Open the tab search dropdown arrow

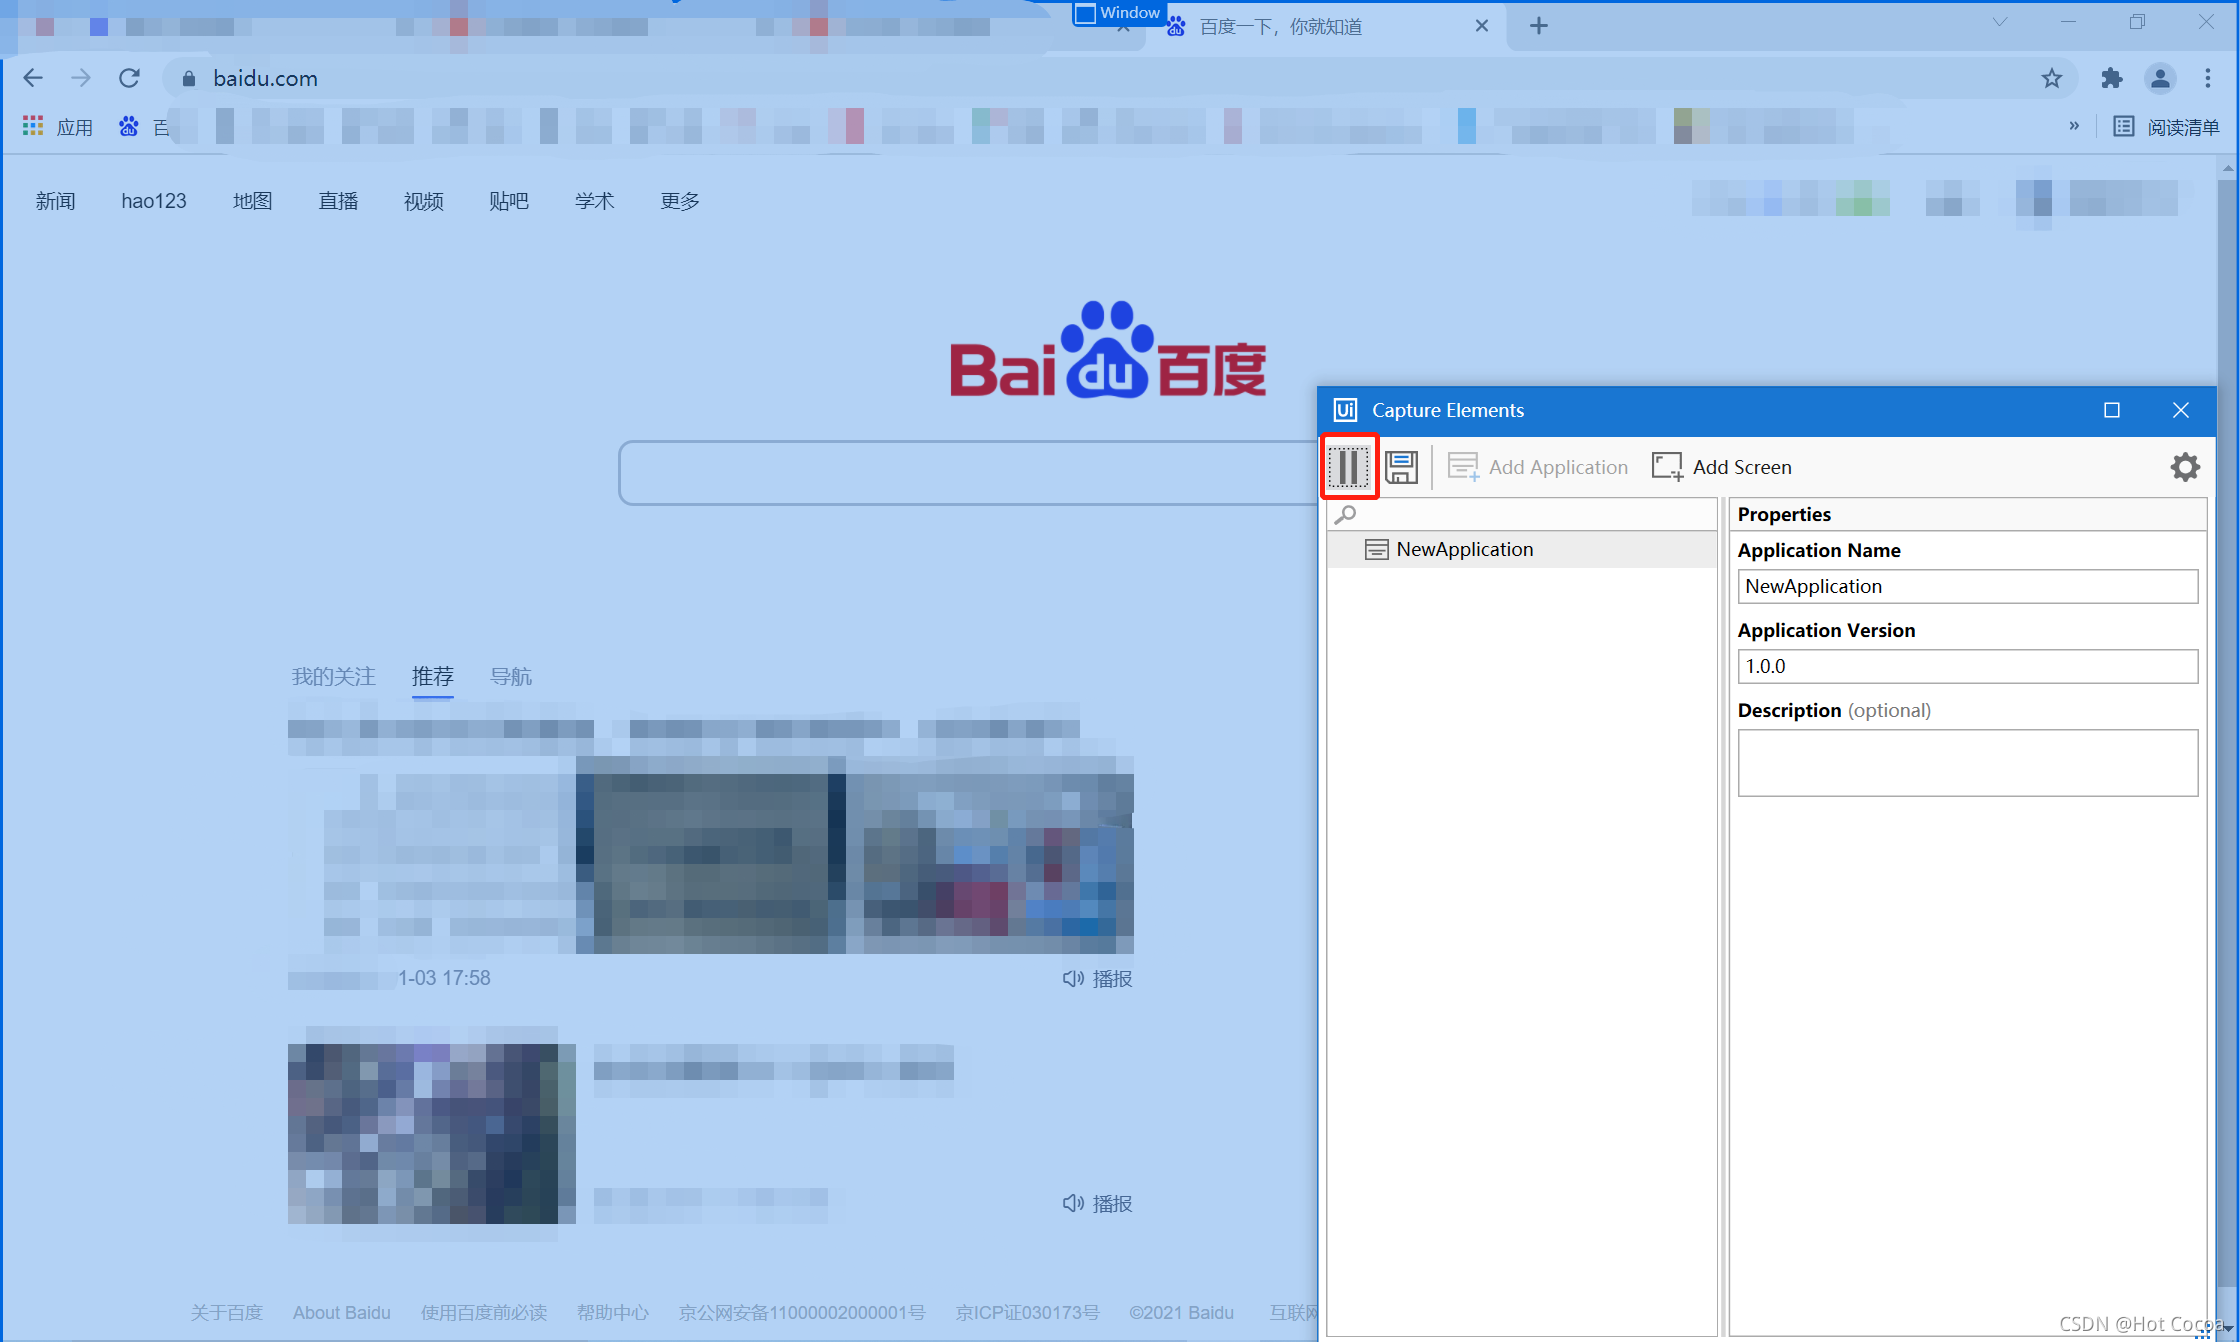1999,22
